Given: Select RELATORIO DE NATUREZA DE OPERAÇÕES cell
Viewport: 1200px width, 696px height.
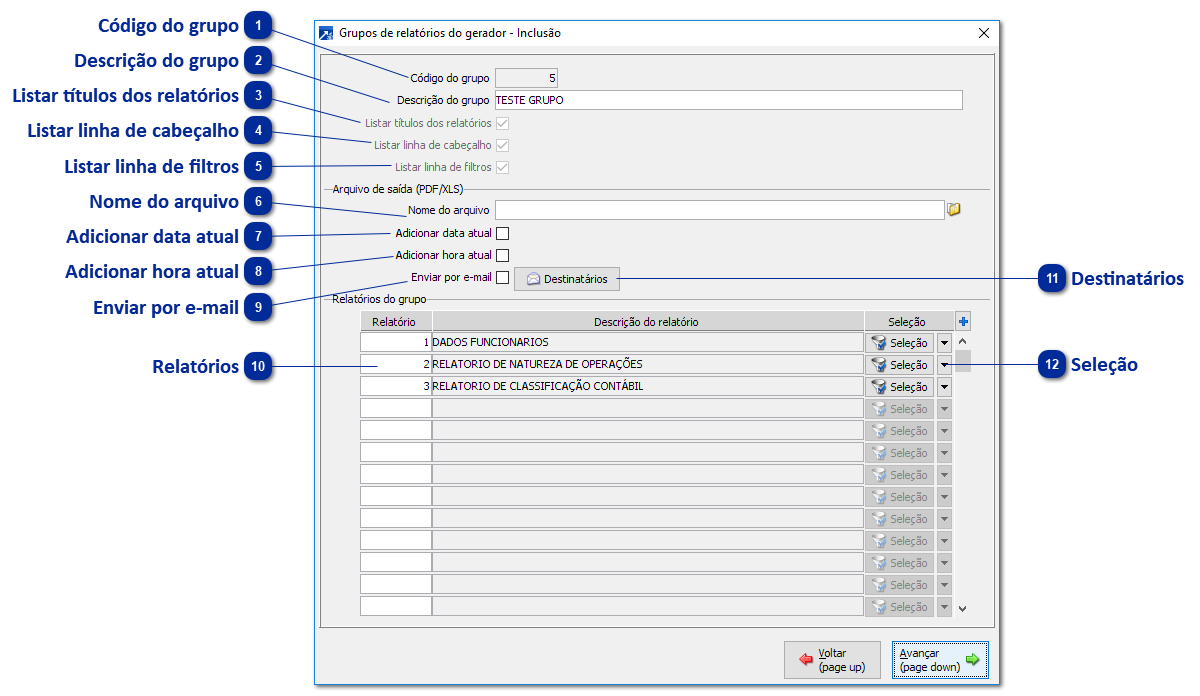Looking at the screenshot, I should [x=647, y=365].
